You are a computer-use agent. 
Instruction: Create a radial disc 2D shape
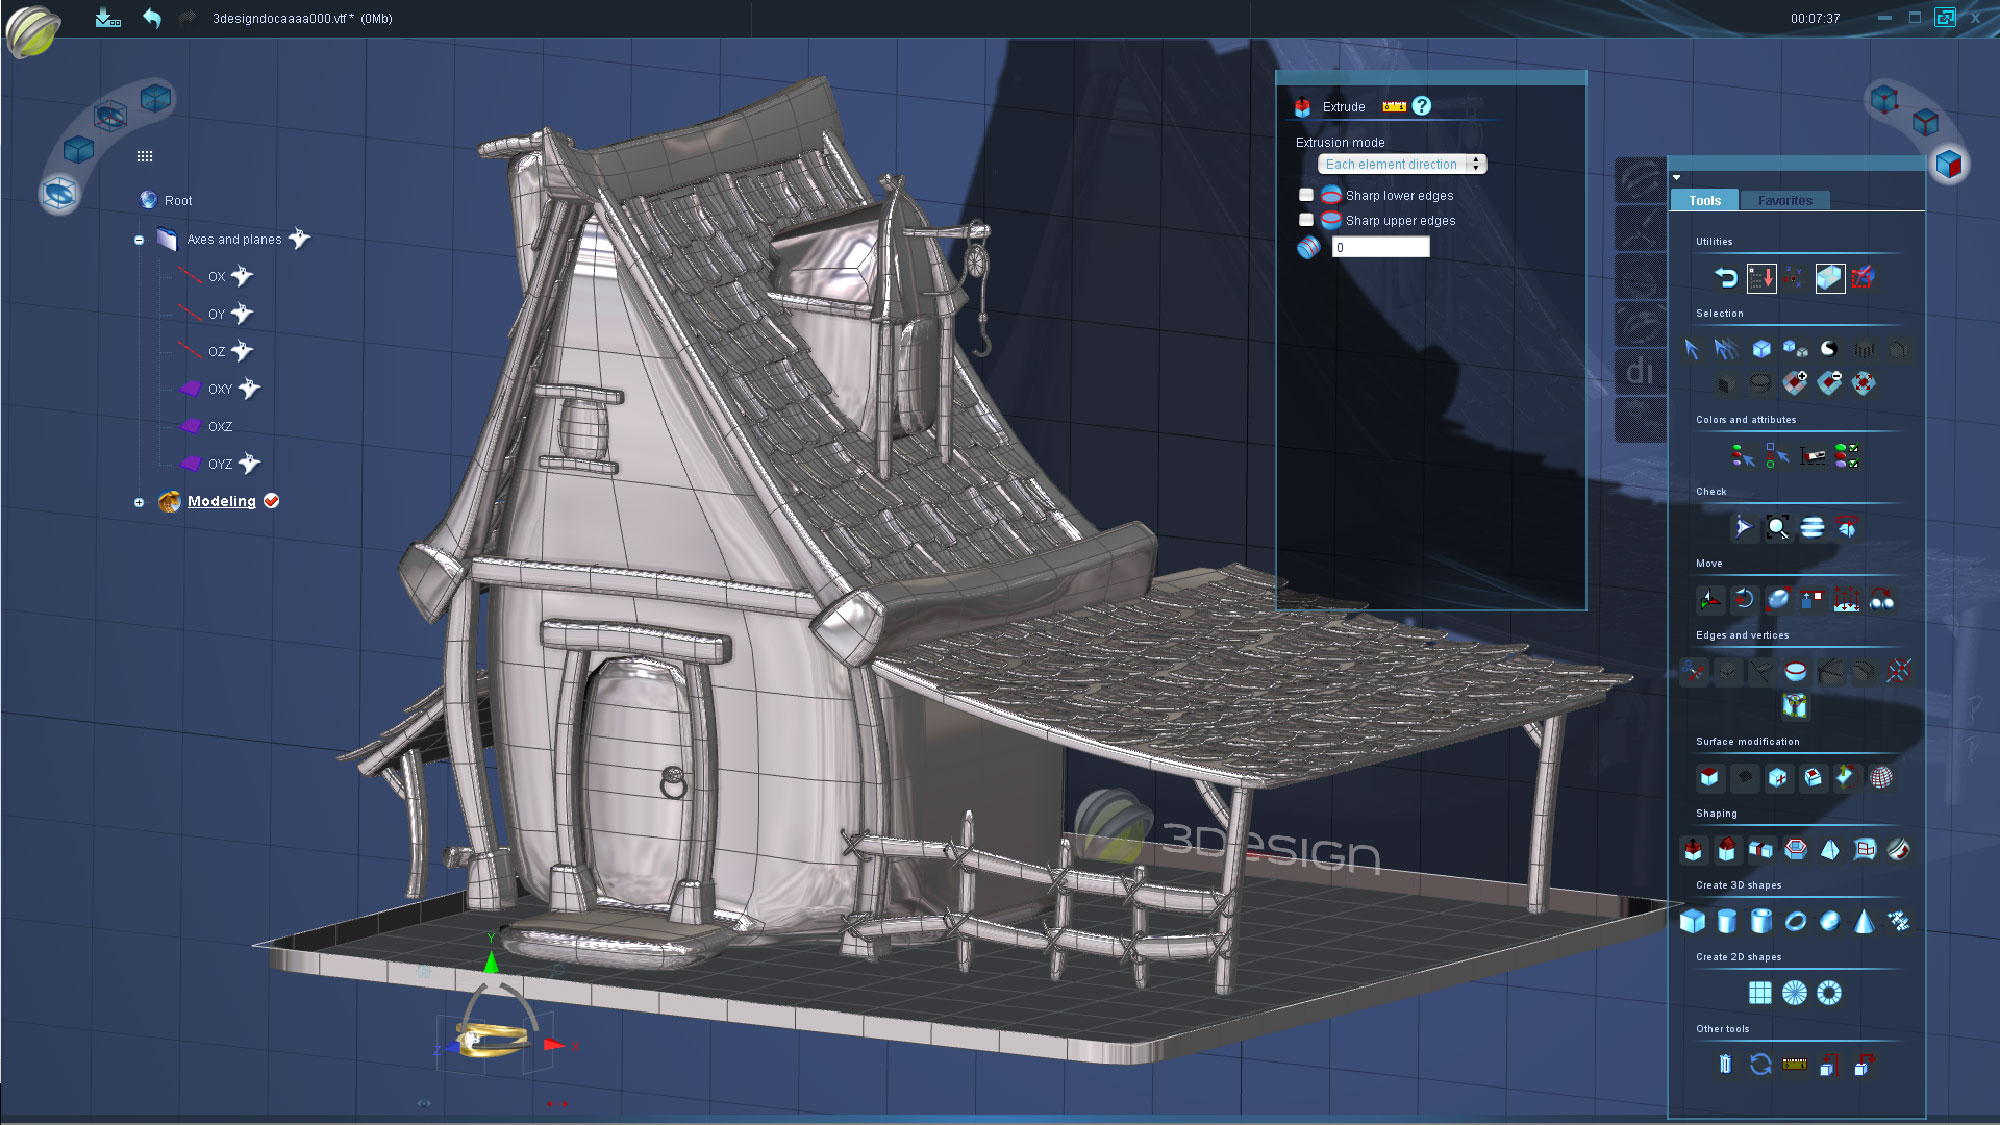click(1795, 992)
